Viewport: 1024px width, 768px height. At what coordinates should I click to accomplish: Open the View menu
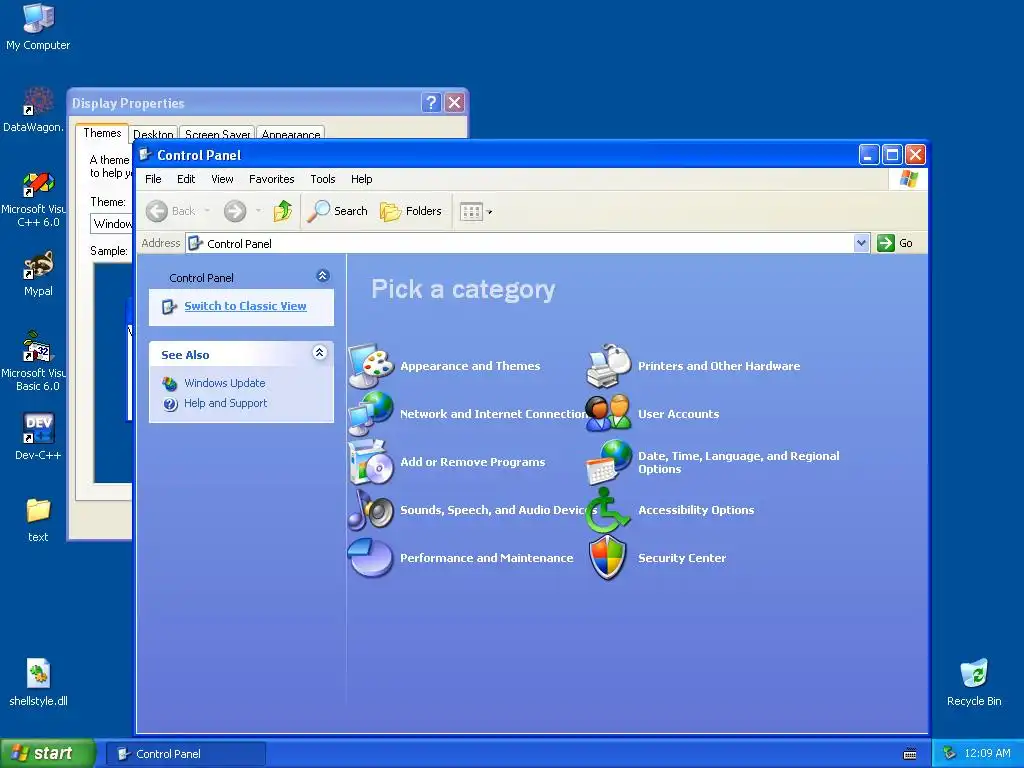(222, 179)
